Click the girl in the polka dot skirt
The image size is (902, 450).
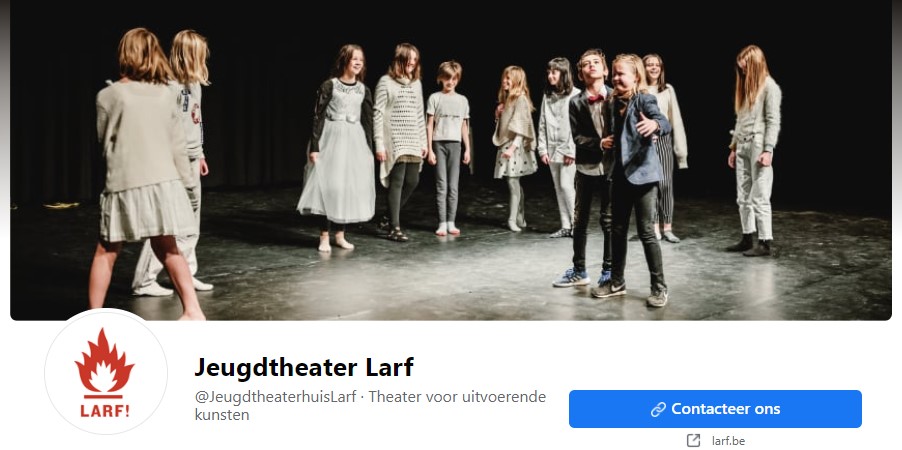point(515,148)
